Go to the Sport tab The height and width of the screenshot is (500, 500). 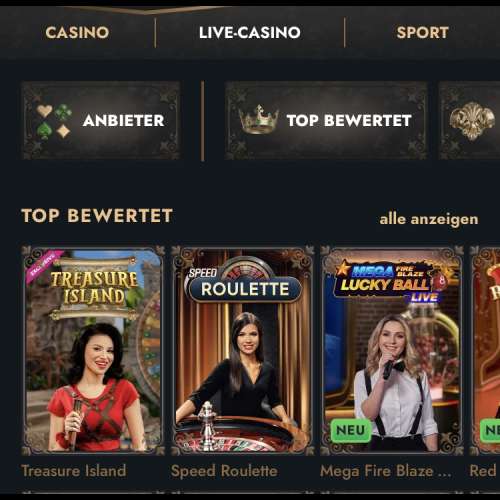(x=422, y=33)
